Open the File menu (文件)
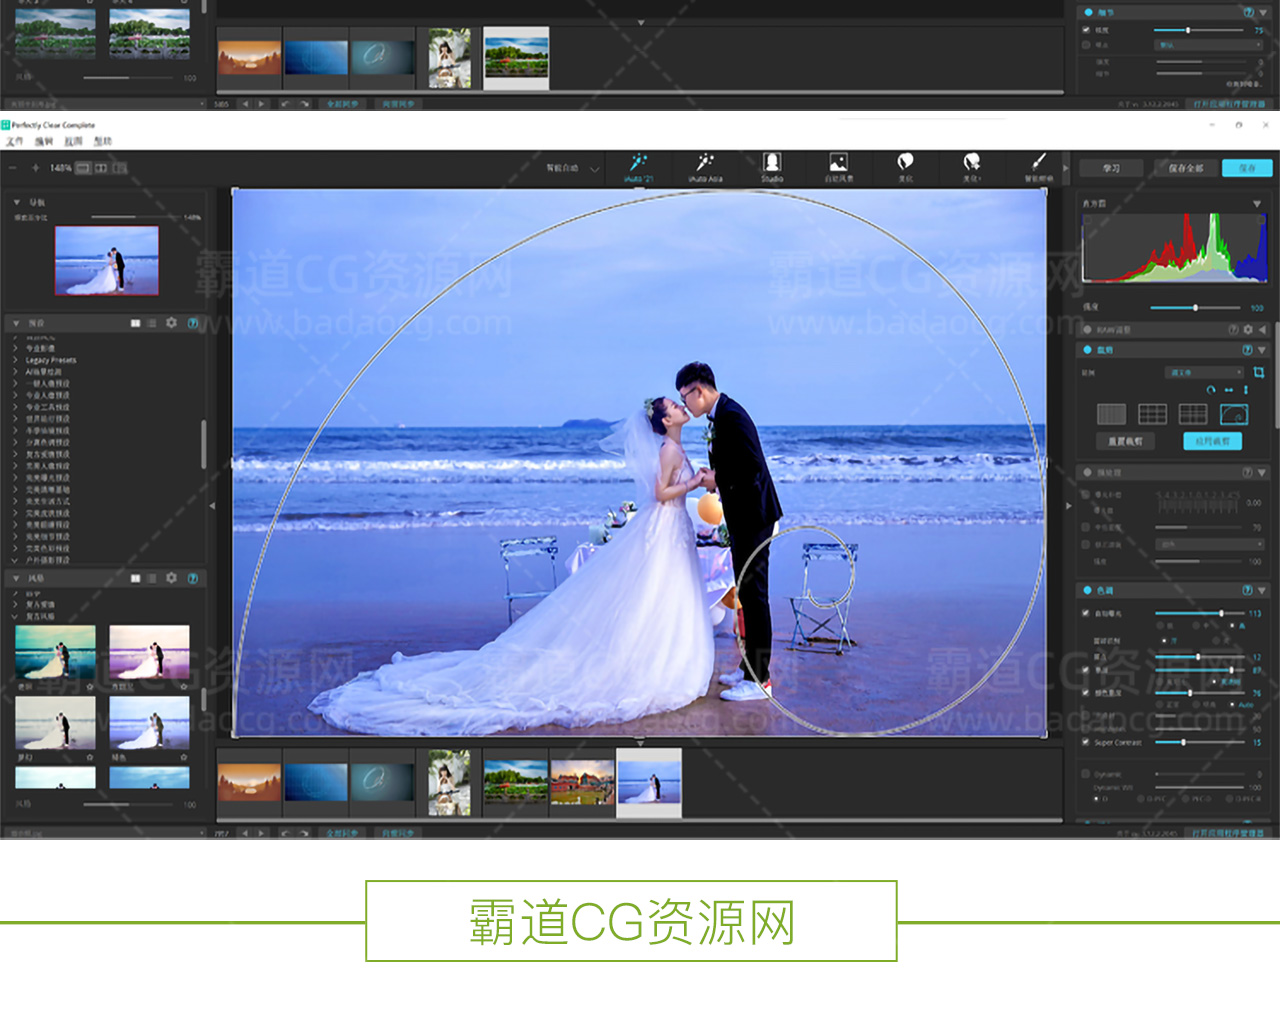This screenshot has height=1020, width=1280. pos(14,141)
